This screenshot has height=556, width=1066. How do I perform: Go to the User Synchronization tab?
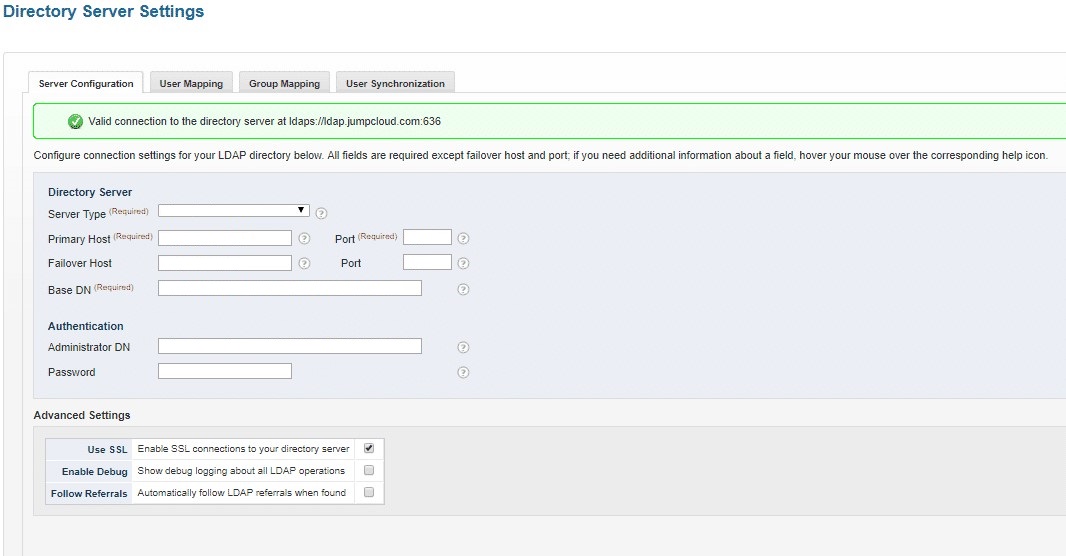(395, 84)
